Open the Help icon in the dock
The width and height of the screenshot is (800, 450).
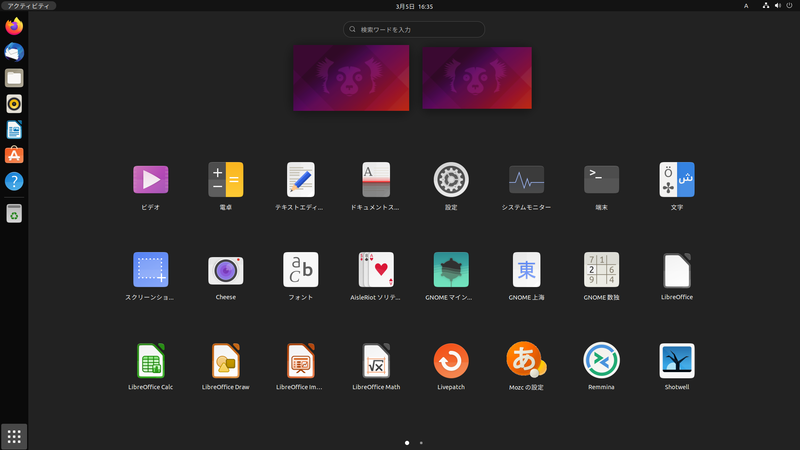pos(14,181)
